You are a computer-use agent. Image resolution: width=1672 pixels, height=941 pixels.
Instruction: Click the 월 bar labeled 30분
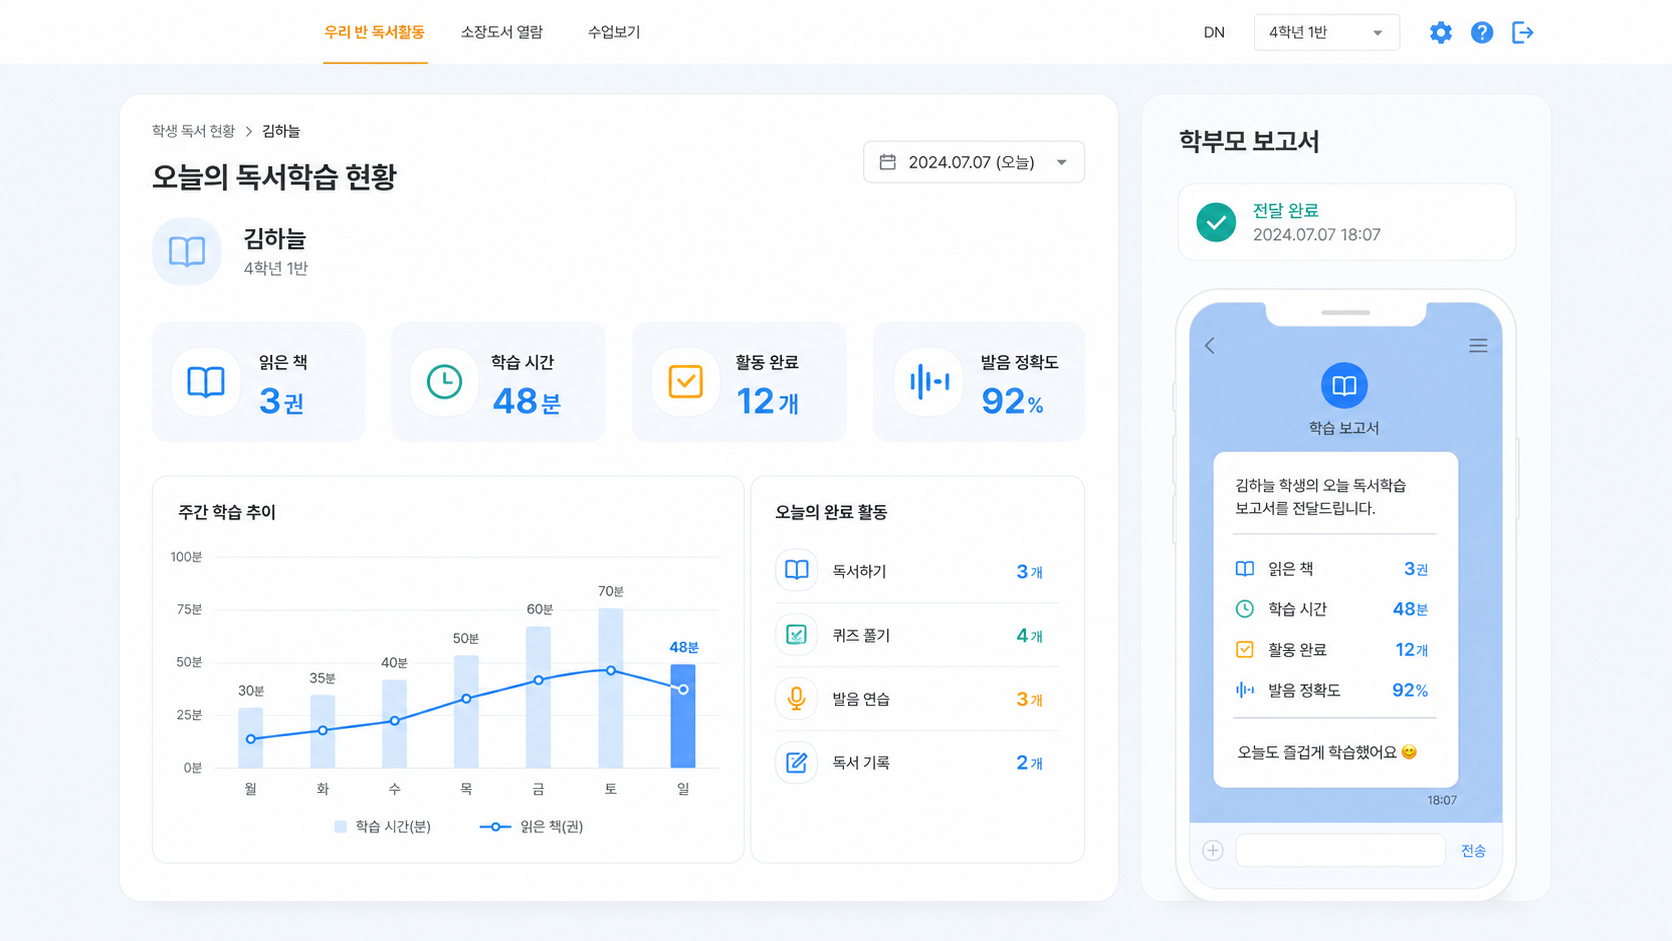pos(251,738)
